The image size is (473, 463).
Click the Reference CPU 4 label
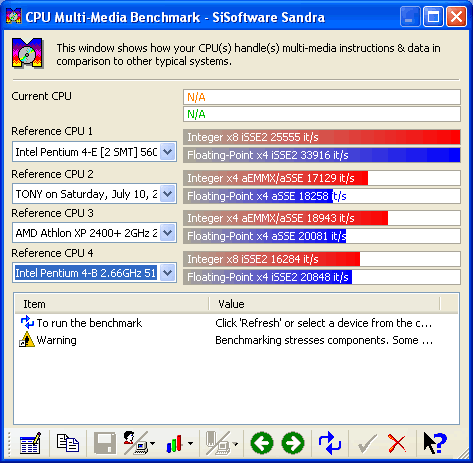(52, 253)
